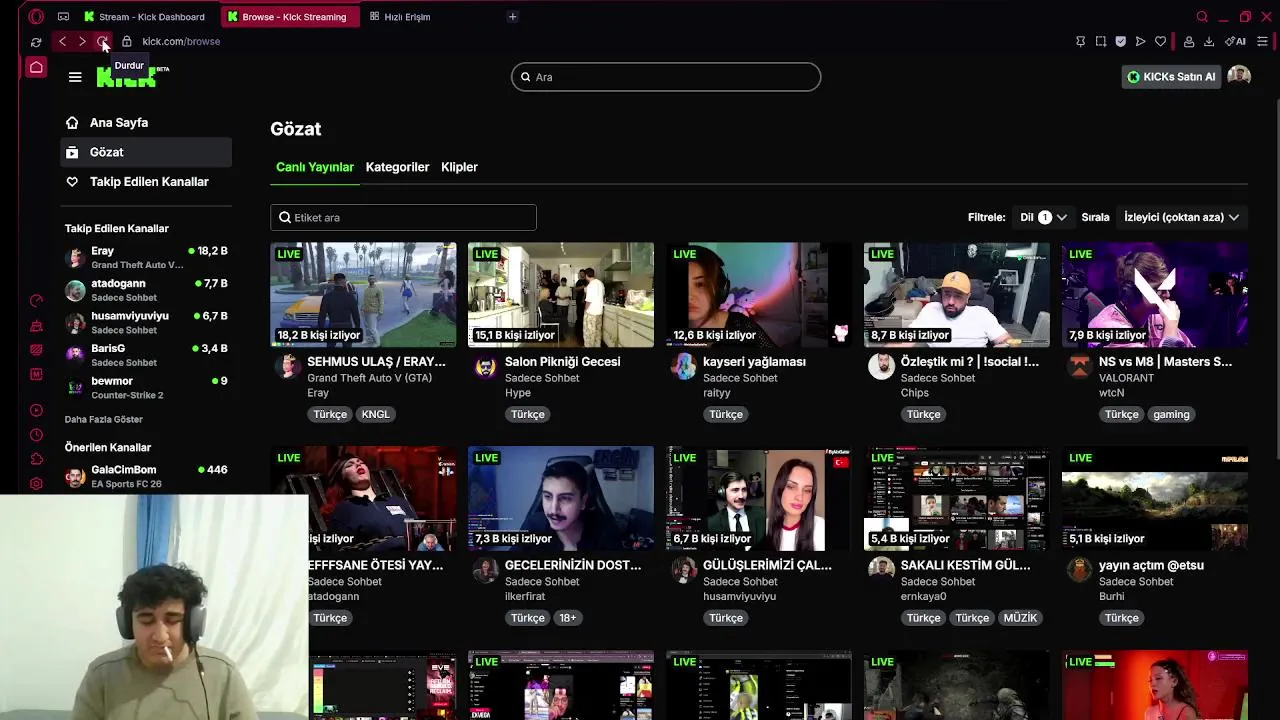
Task: Open Takip Edilen Kanallar sidebar link
Action: [x=146, y=182]
